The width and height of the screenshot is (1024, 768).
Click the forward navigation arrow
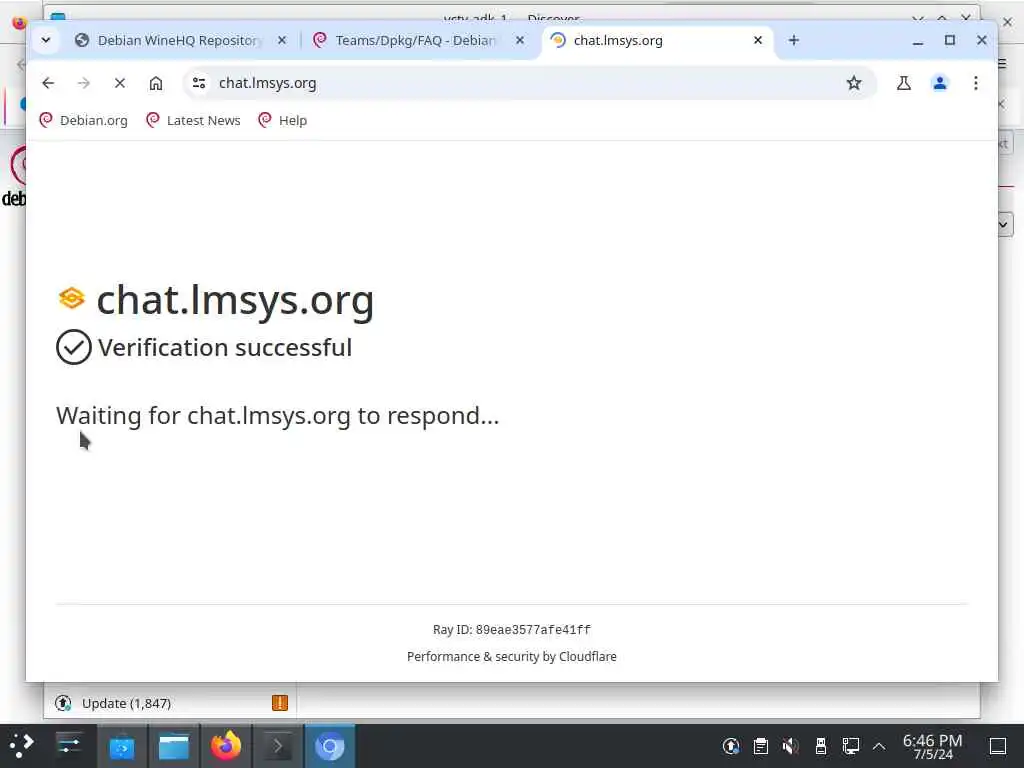pos(84,83)
